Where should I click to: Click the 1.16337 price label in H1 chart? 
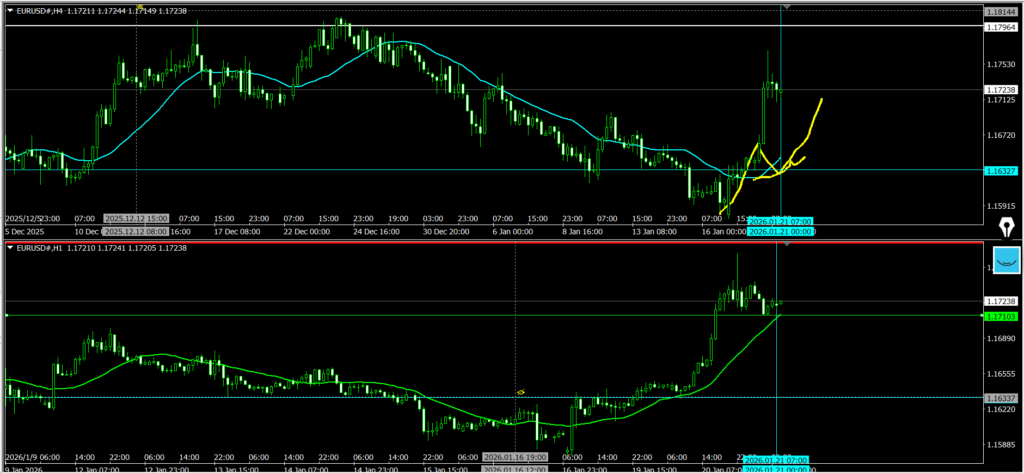click(x=1000, y=397)
